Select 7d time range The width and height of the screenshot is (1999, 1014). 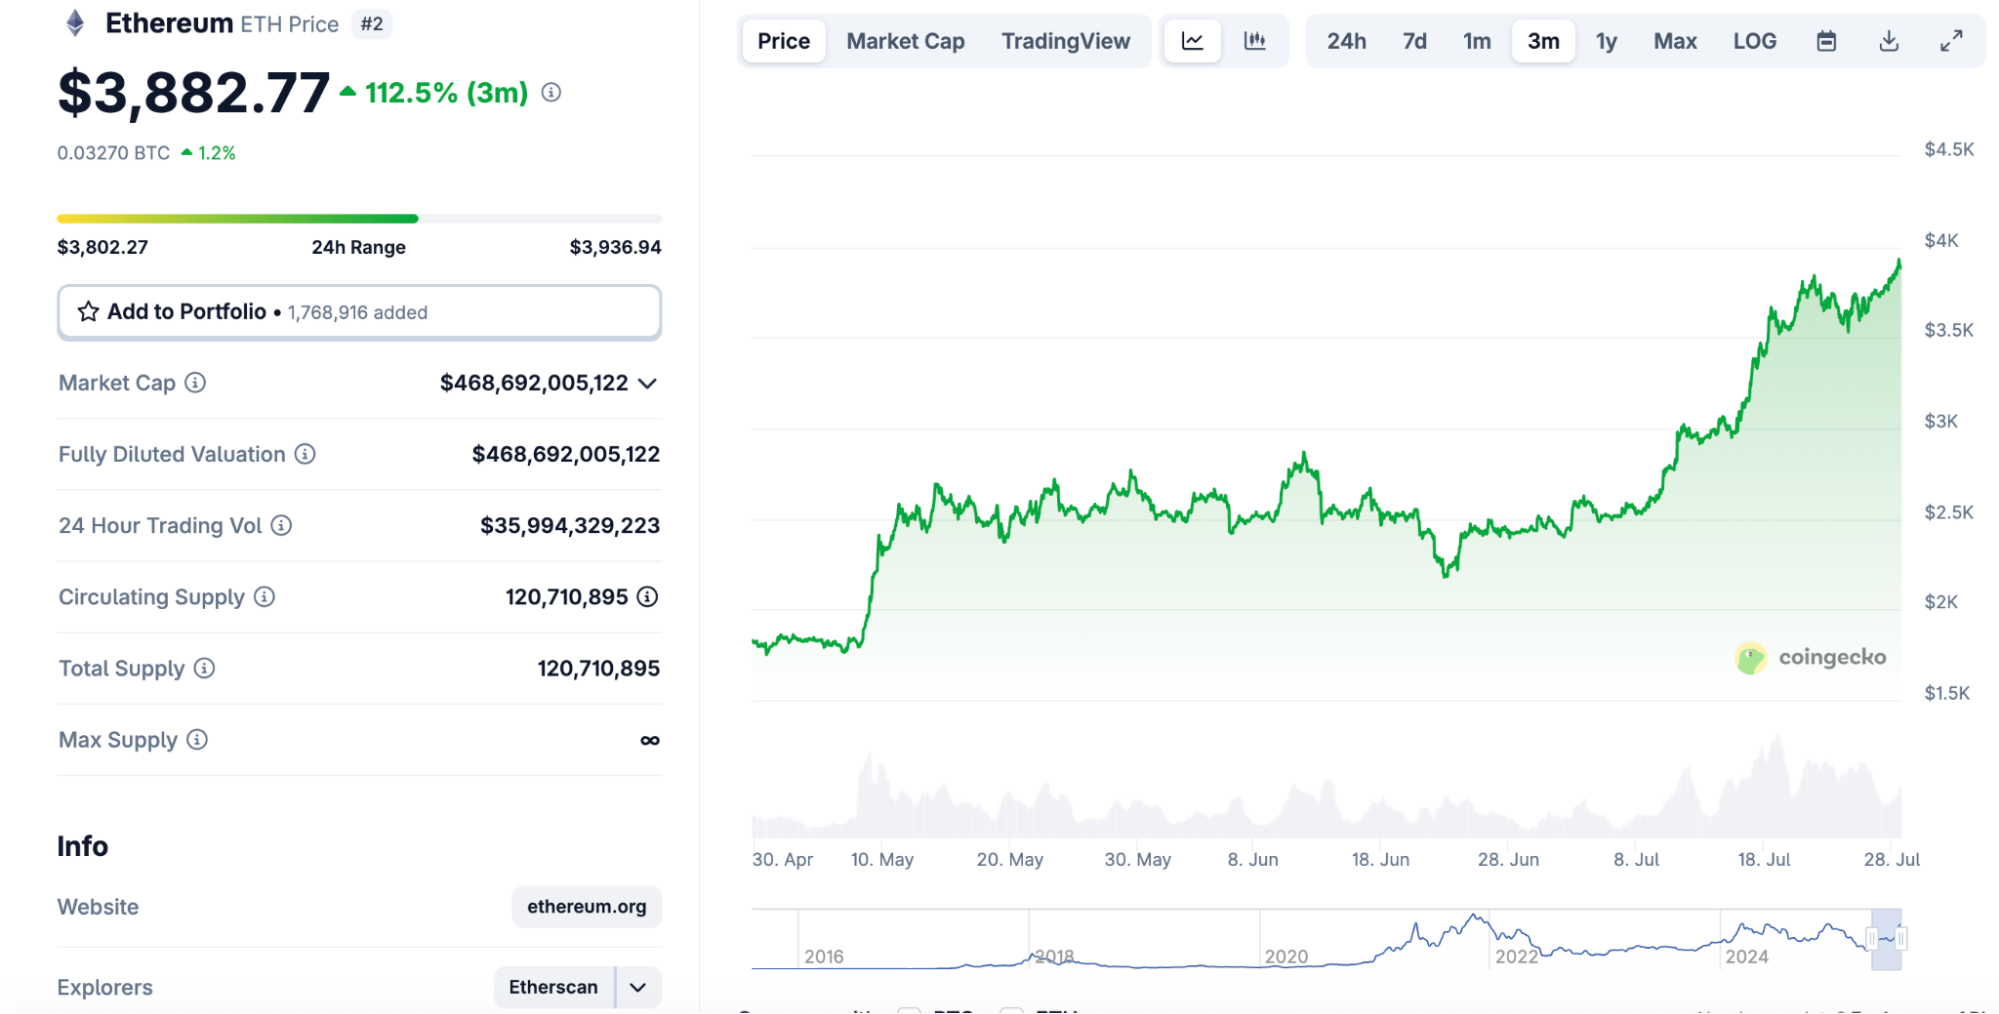click(x=1414, y=41)
